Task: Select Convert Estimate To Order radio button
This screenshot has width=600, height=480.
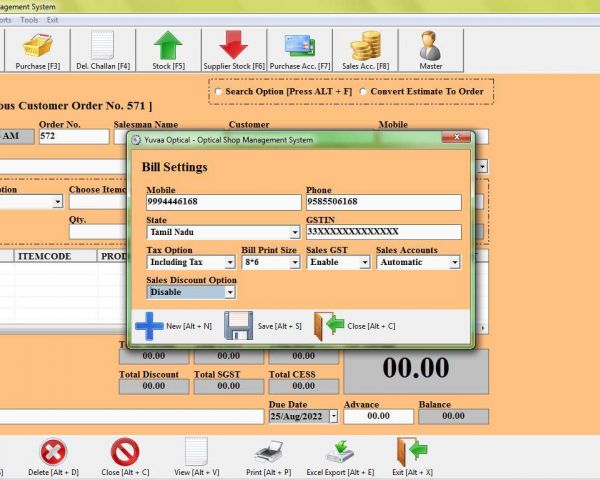Action: pyautogui.click(x=363, y=92)
